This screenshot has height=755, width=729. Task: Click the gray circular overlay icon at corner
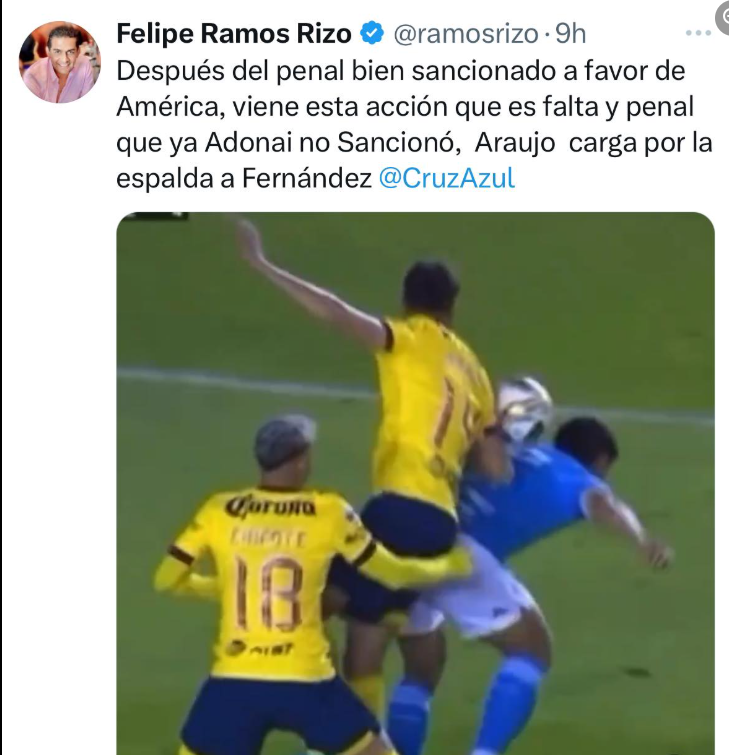[723, 18]
